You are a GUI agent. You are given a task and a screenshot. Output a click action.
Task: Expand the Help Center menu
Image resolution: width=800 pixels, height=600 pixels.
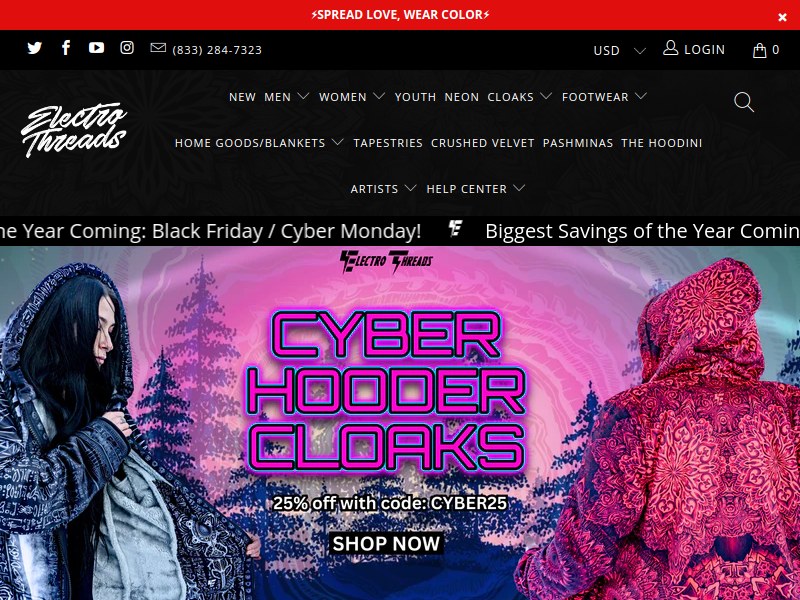pos(476,189)
